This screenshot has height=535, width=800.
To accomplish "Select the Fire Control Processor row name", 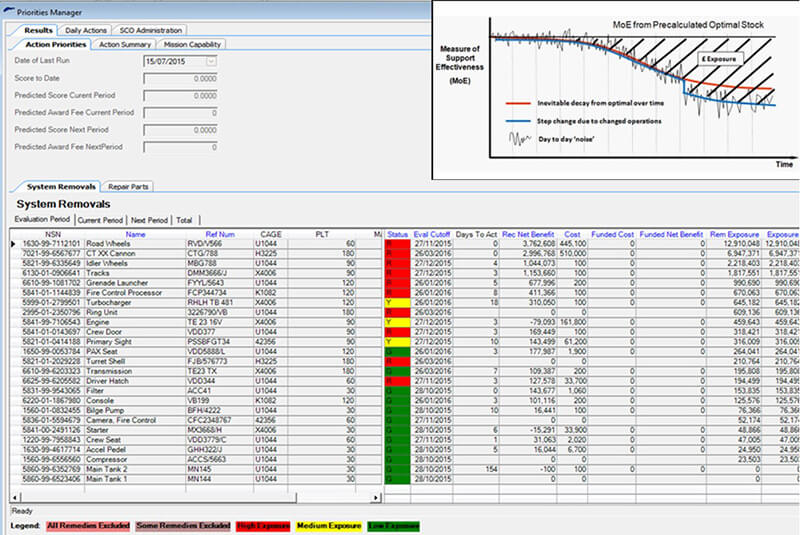I will 124,293.
